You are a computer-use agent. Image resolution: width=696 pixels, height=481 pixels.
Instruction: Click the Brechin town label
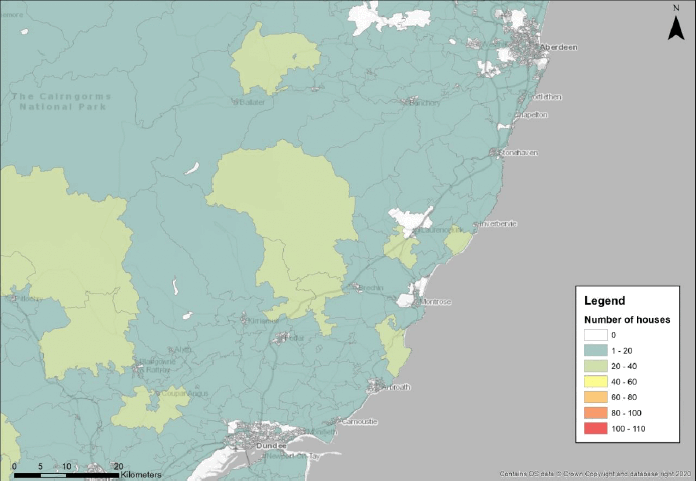point(371,288)
